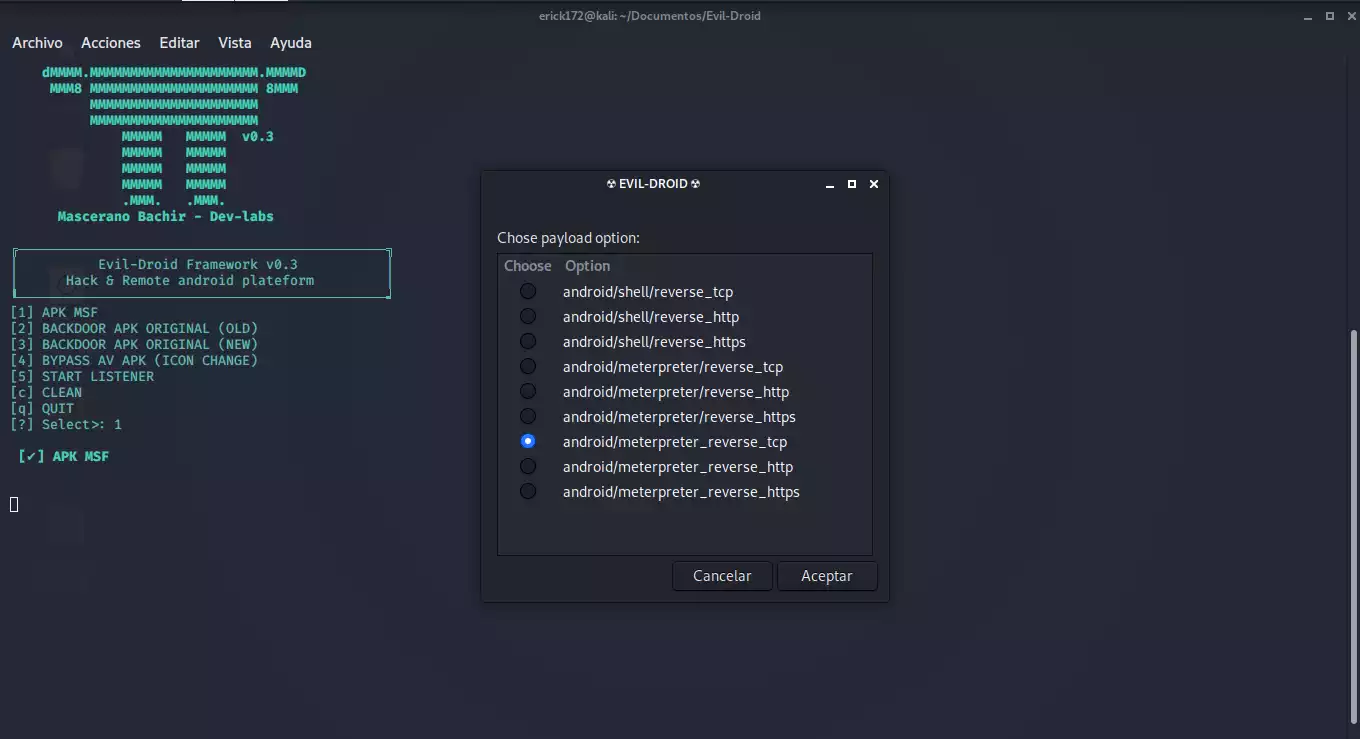This screenshot has width=1360, height=739.
Task: Open the Ayuda menu
Action: (291, 43)
